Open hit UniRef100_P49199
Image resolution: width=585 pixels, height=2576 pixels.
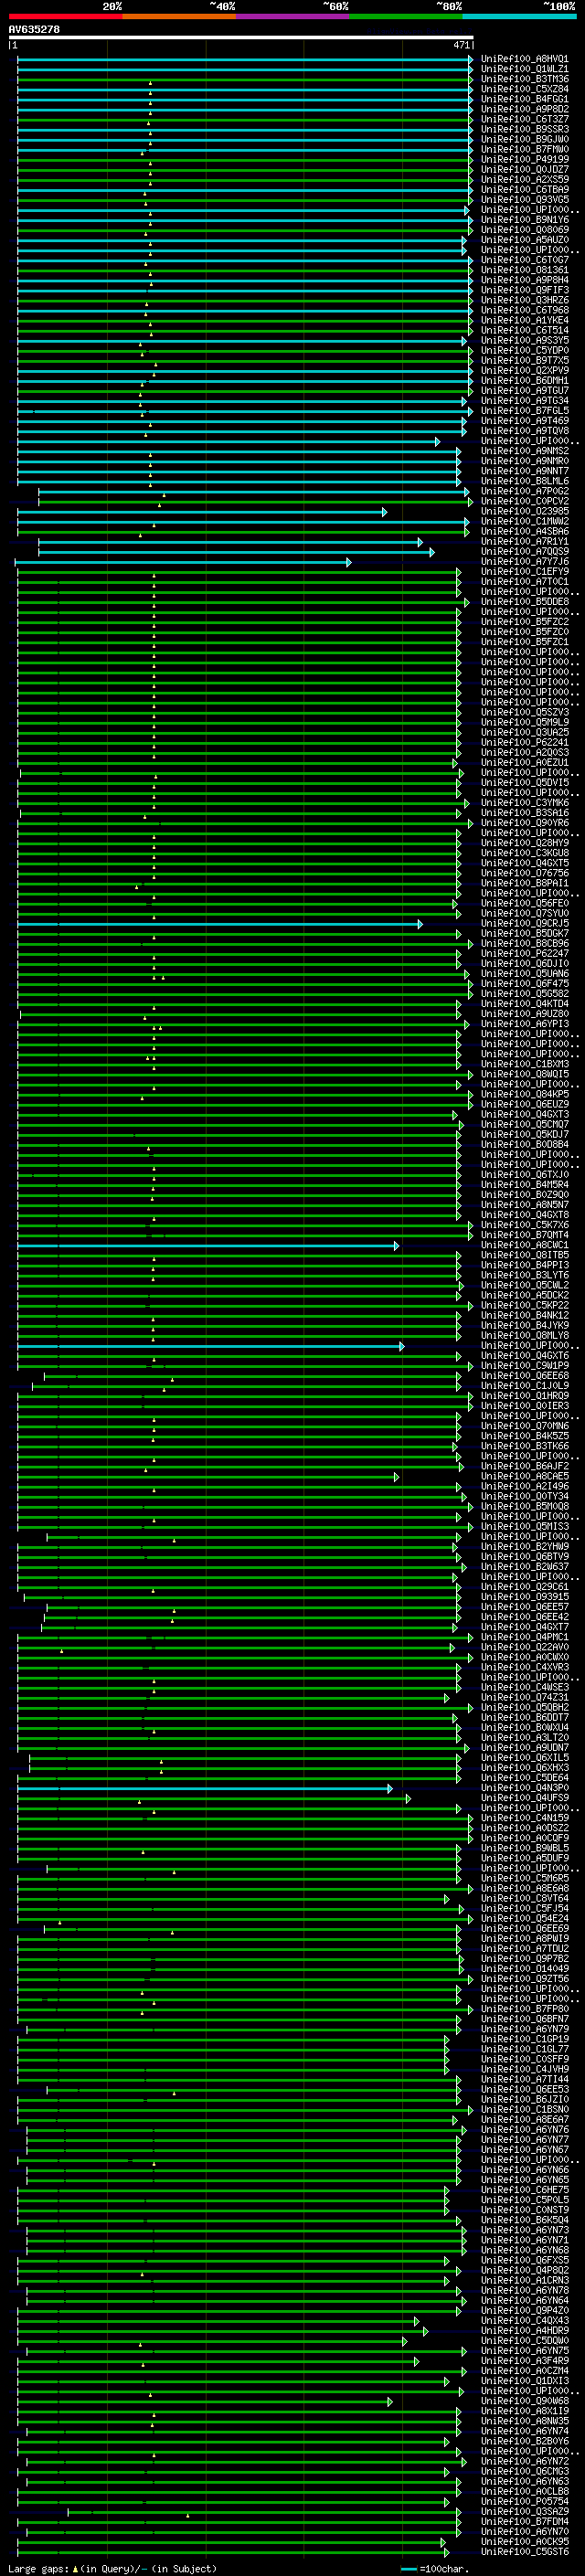(x=525, y=159)
